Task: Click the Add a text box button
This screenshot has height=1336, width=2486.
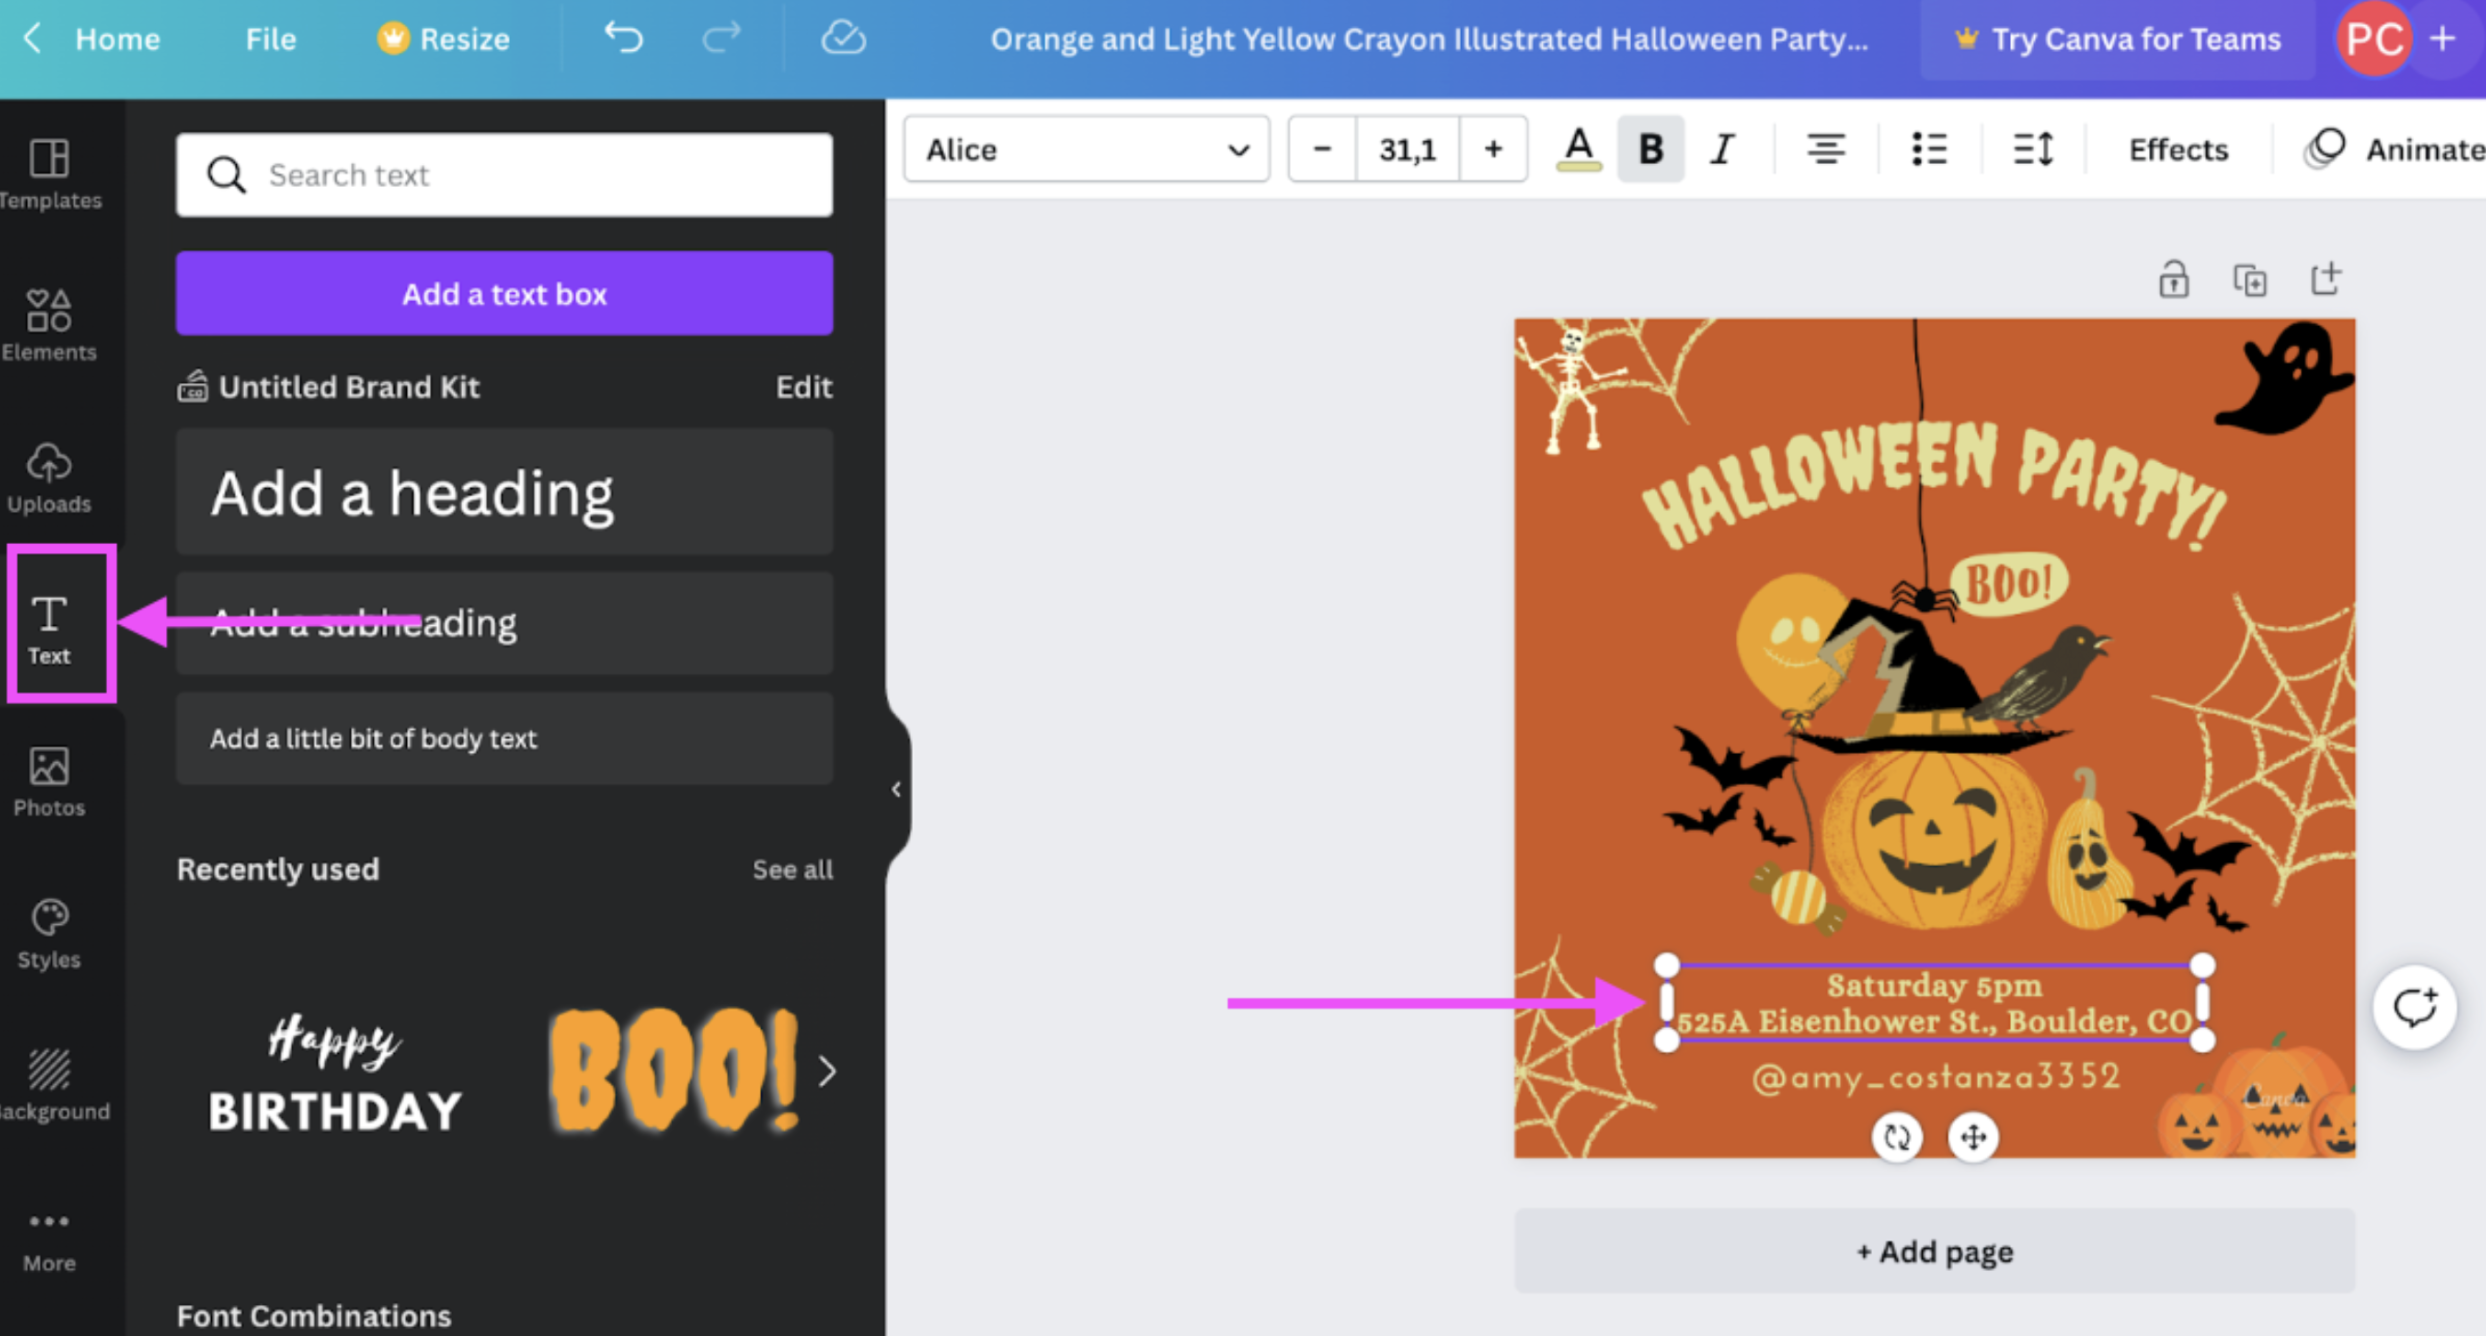Action: (504, 293)
